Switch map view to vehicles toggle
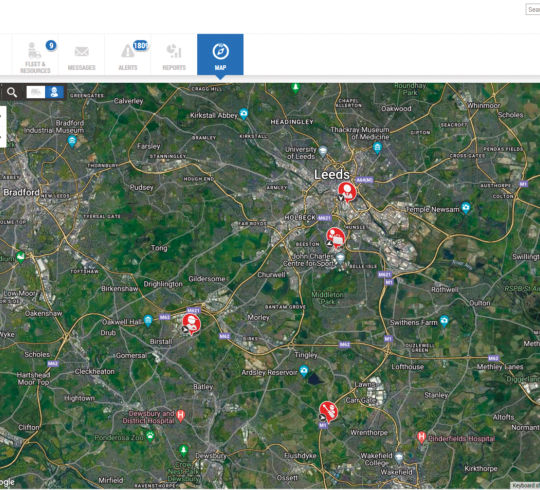The width and height of the screenshot is (540, 490). point(36,92)
